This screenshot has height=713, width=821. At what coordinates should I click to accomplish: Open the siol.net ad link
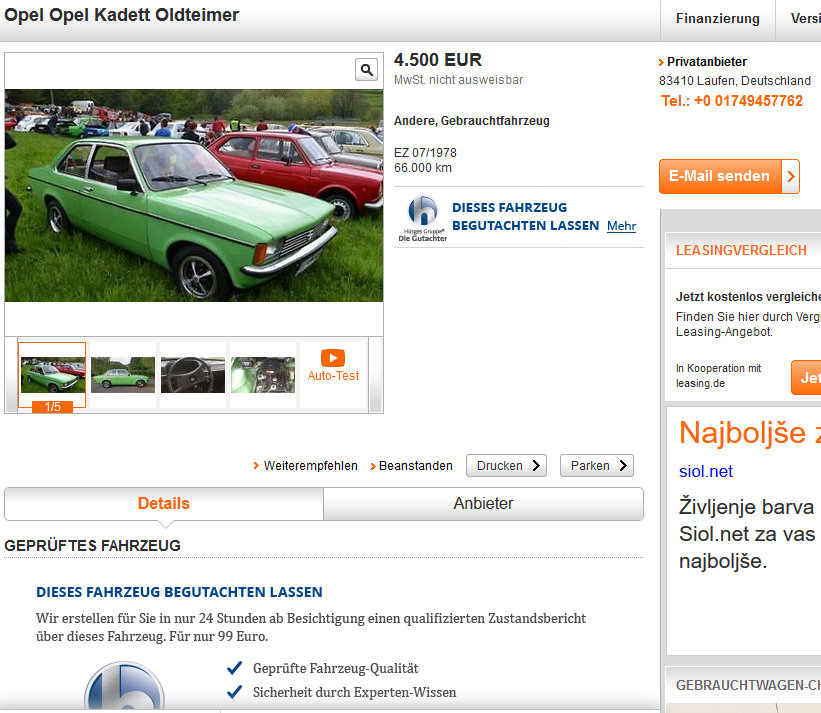pyautogui.click(x=705, y=471)
